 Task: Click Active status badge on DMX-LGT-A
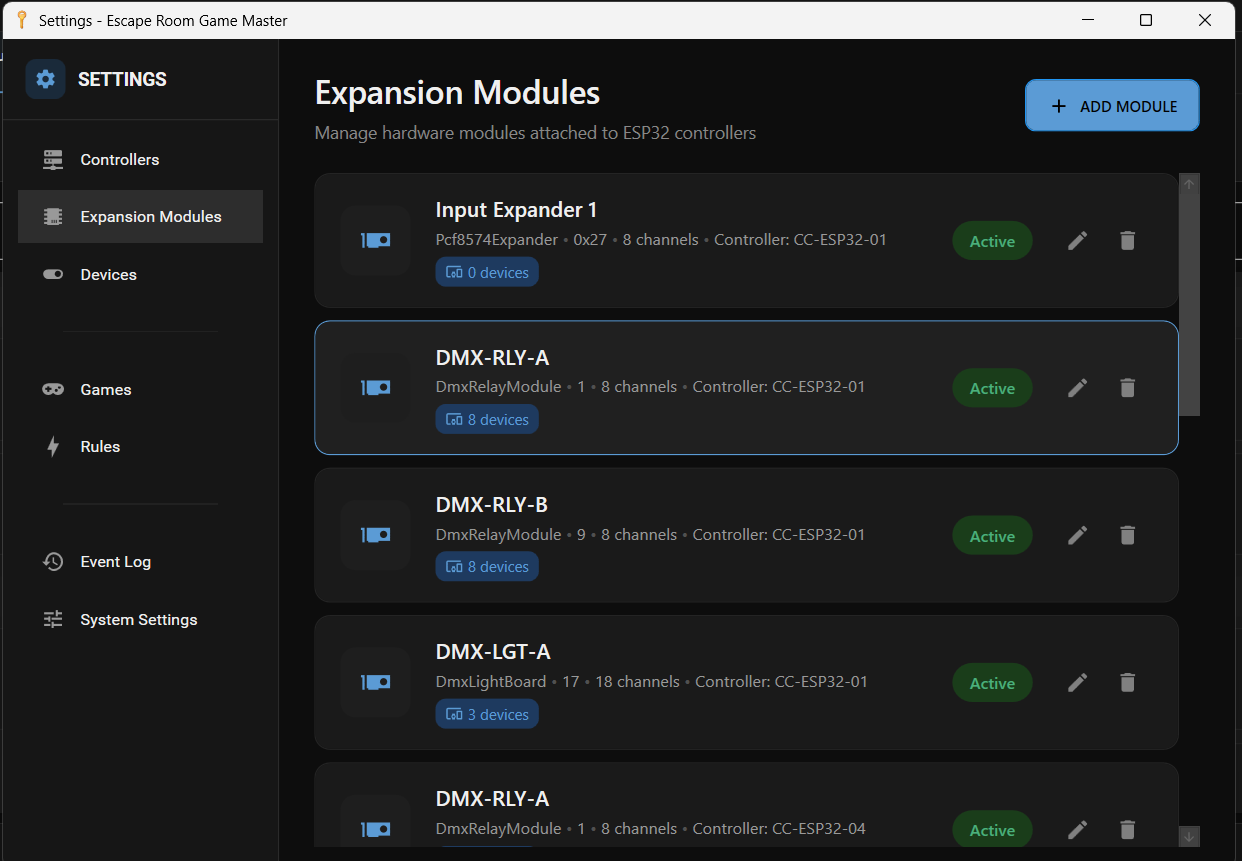[992, 683]
